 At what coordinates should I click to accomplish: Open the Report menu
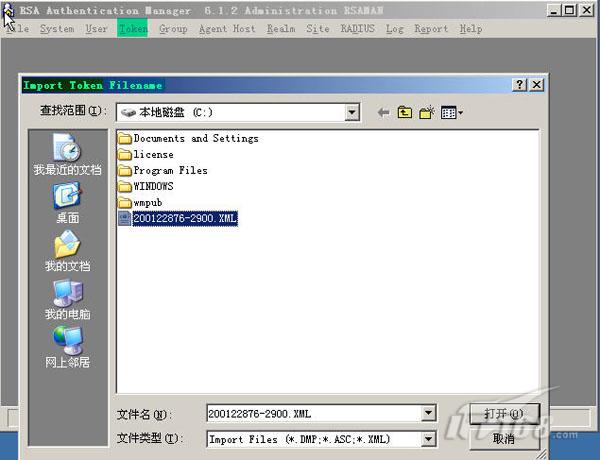pyautogui.click(x=431, y=29)
